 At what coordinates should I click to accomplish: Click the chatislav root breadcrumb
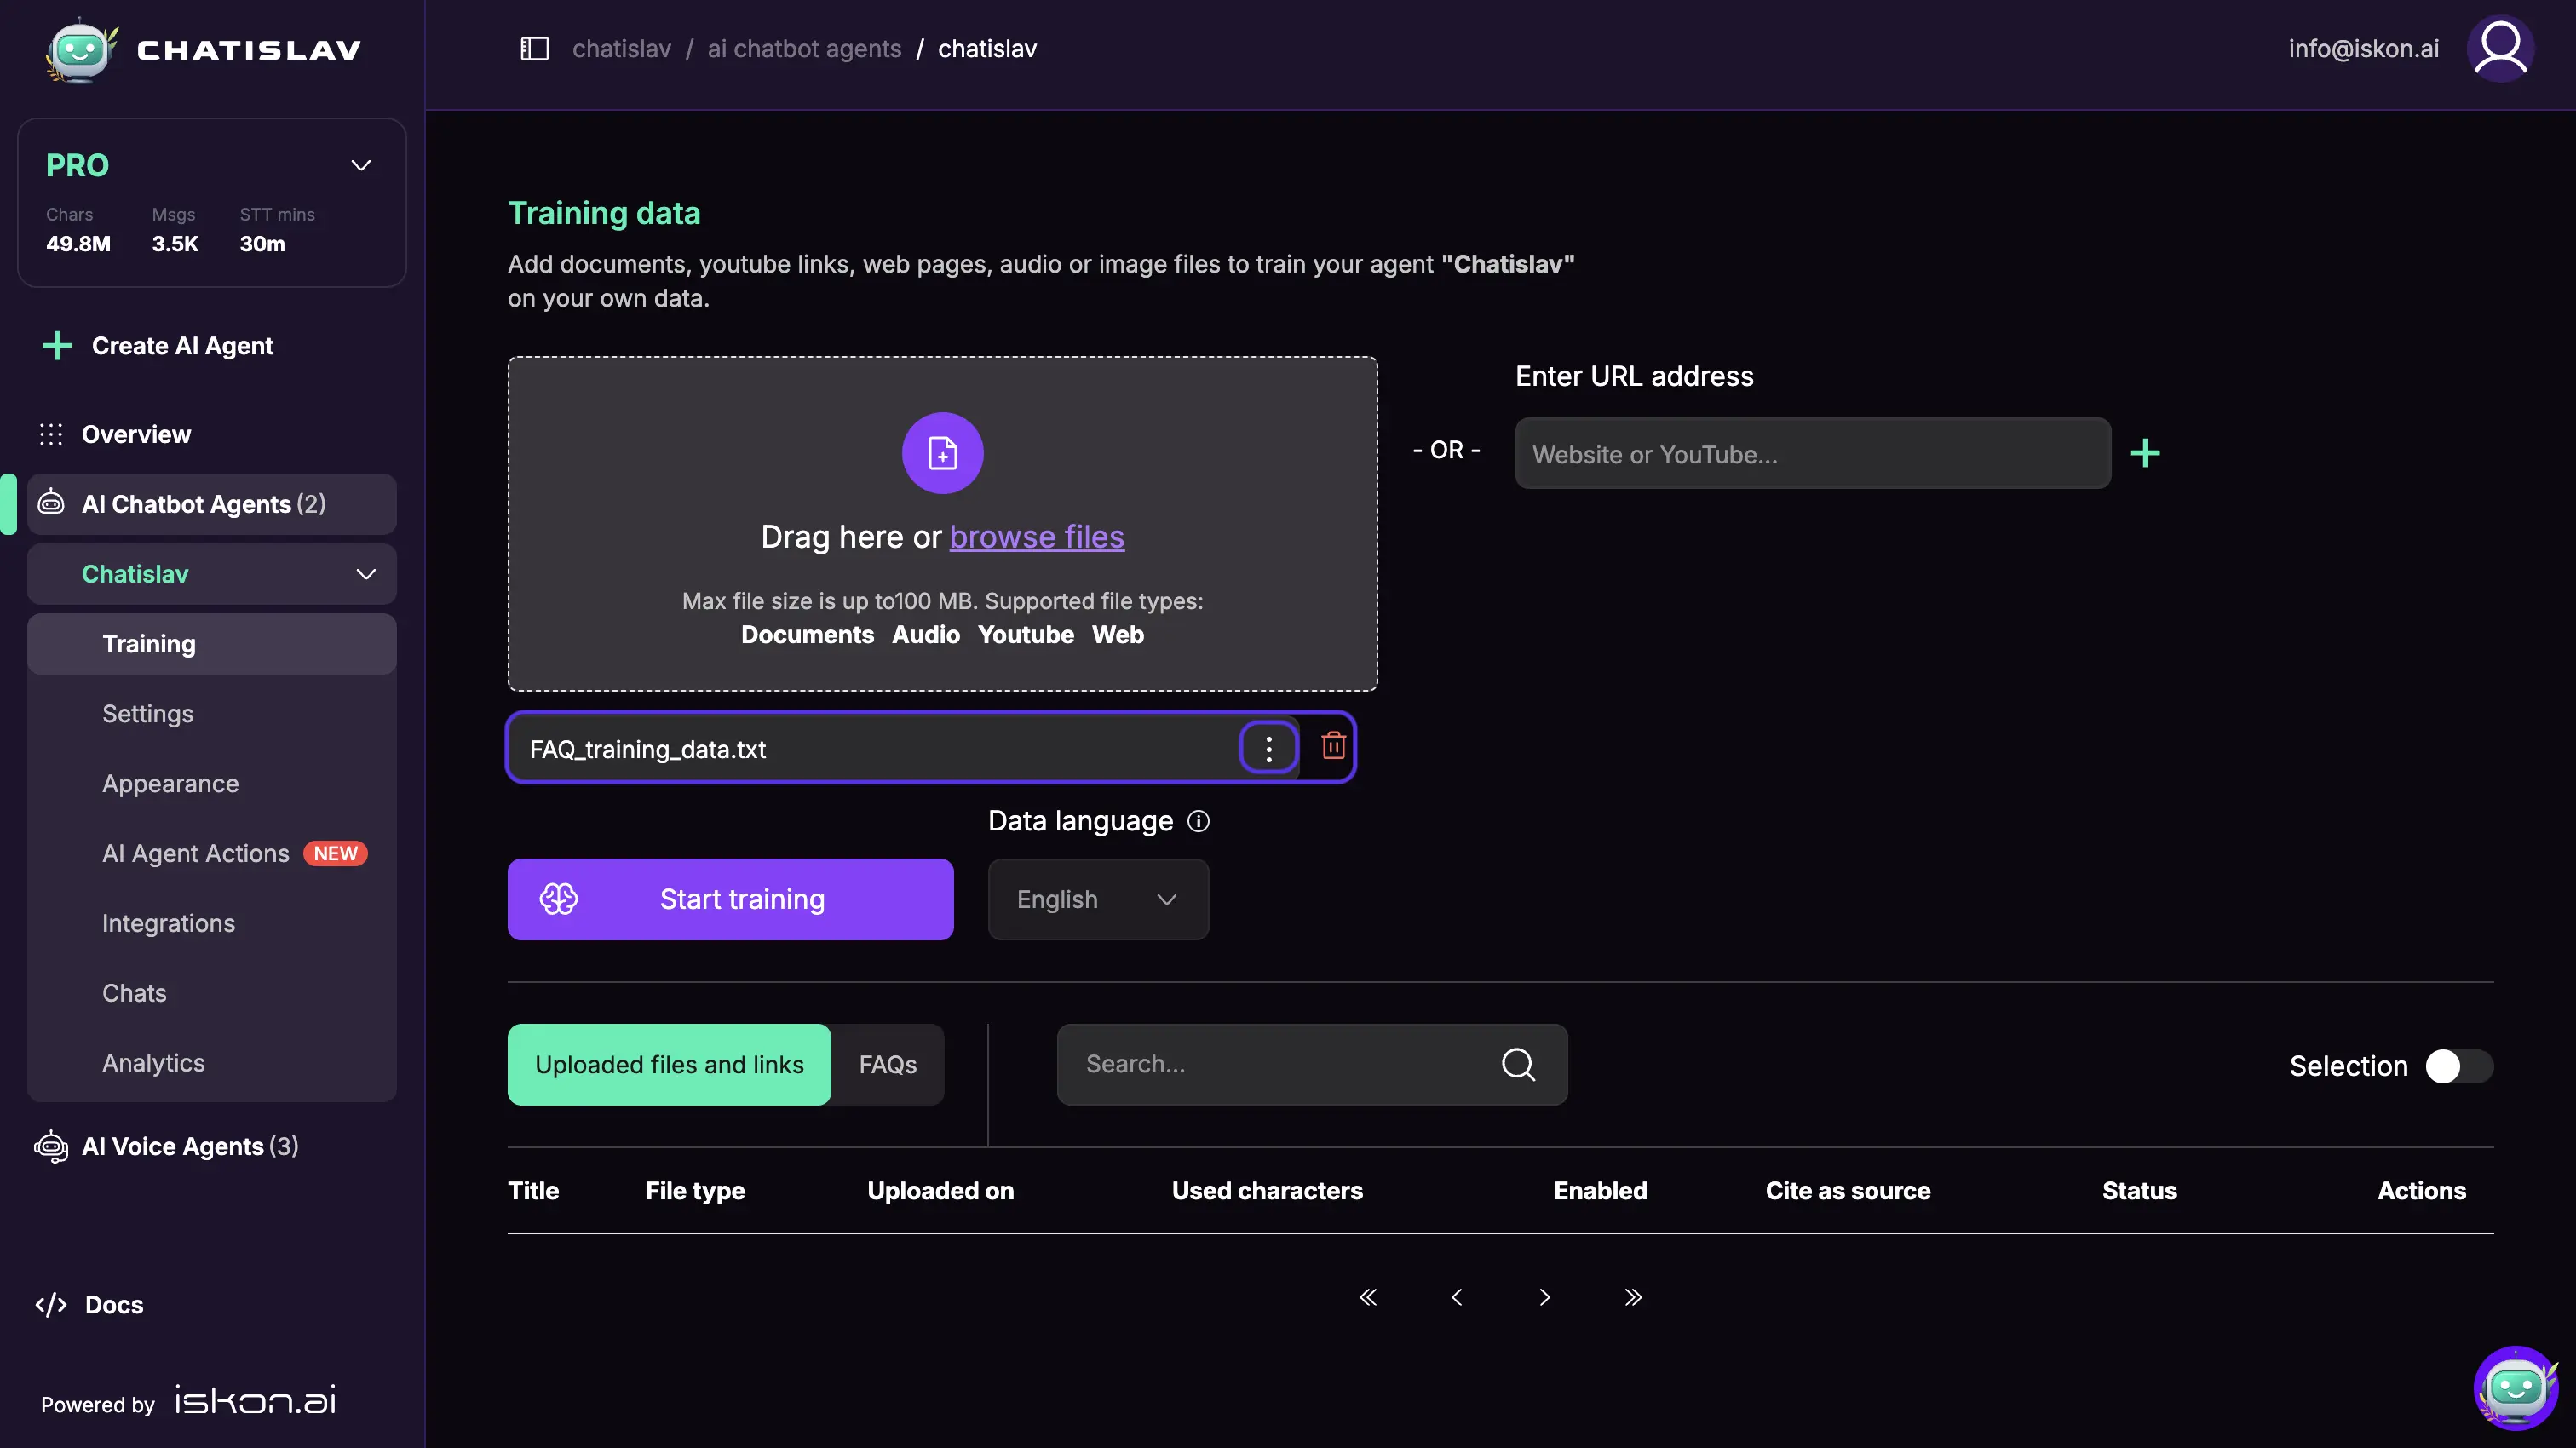(621, 48)
